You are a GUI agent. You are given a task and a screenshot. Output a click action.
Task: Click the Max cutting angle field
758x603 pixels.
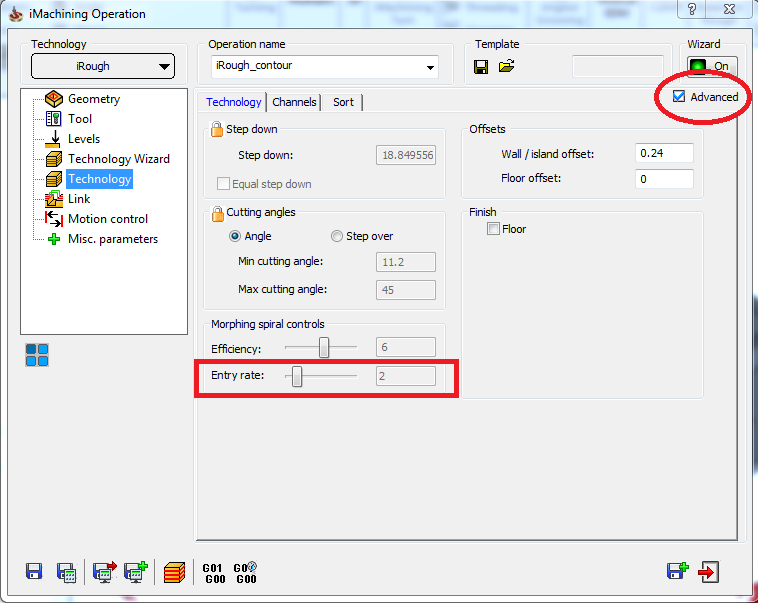point(406,290)
